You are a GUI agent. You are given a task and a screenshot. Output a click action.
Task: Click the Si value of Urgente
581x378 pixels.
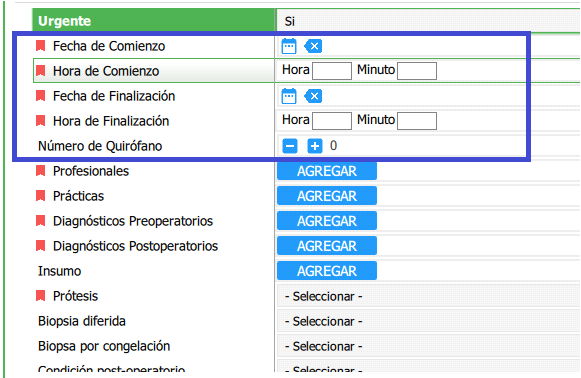(289, 21)
